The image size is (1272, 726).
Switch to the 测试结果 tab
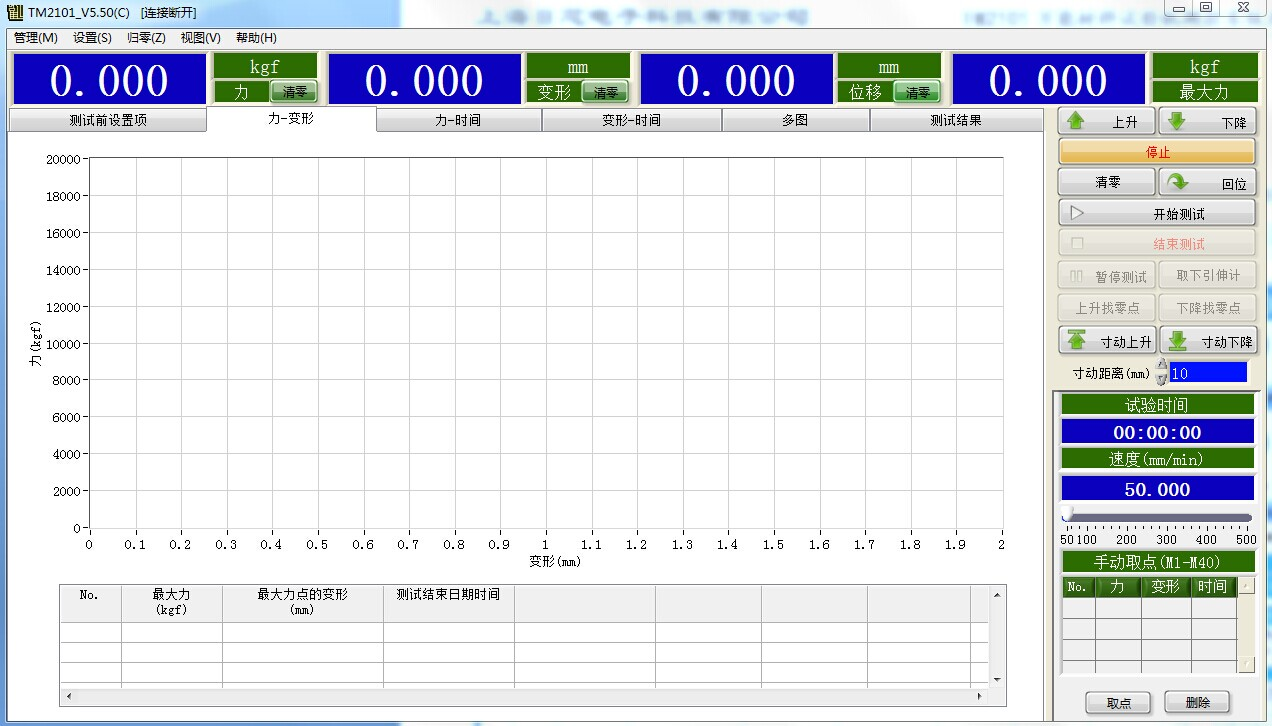(x=955, y=121)
